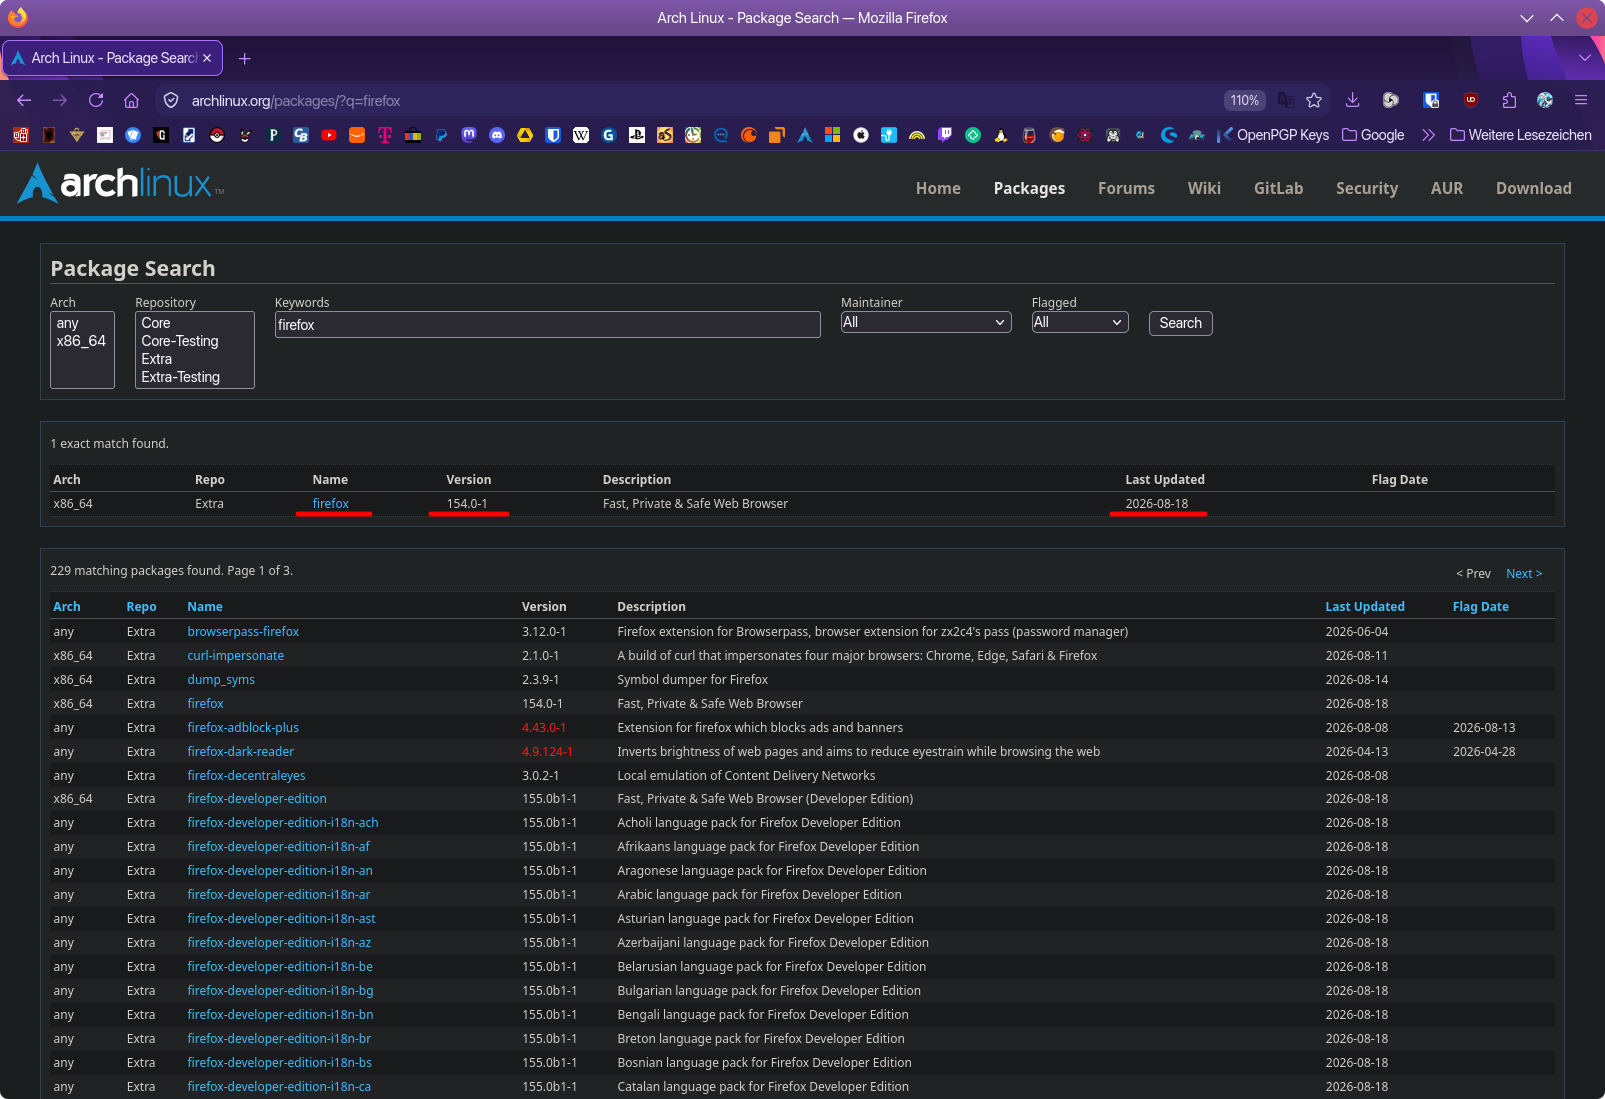Open the AUR navigation item
Image resolution: width=1605 pixels, height=1099 pixels.
1446,188
